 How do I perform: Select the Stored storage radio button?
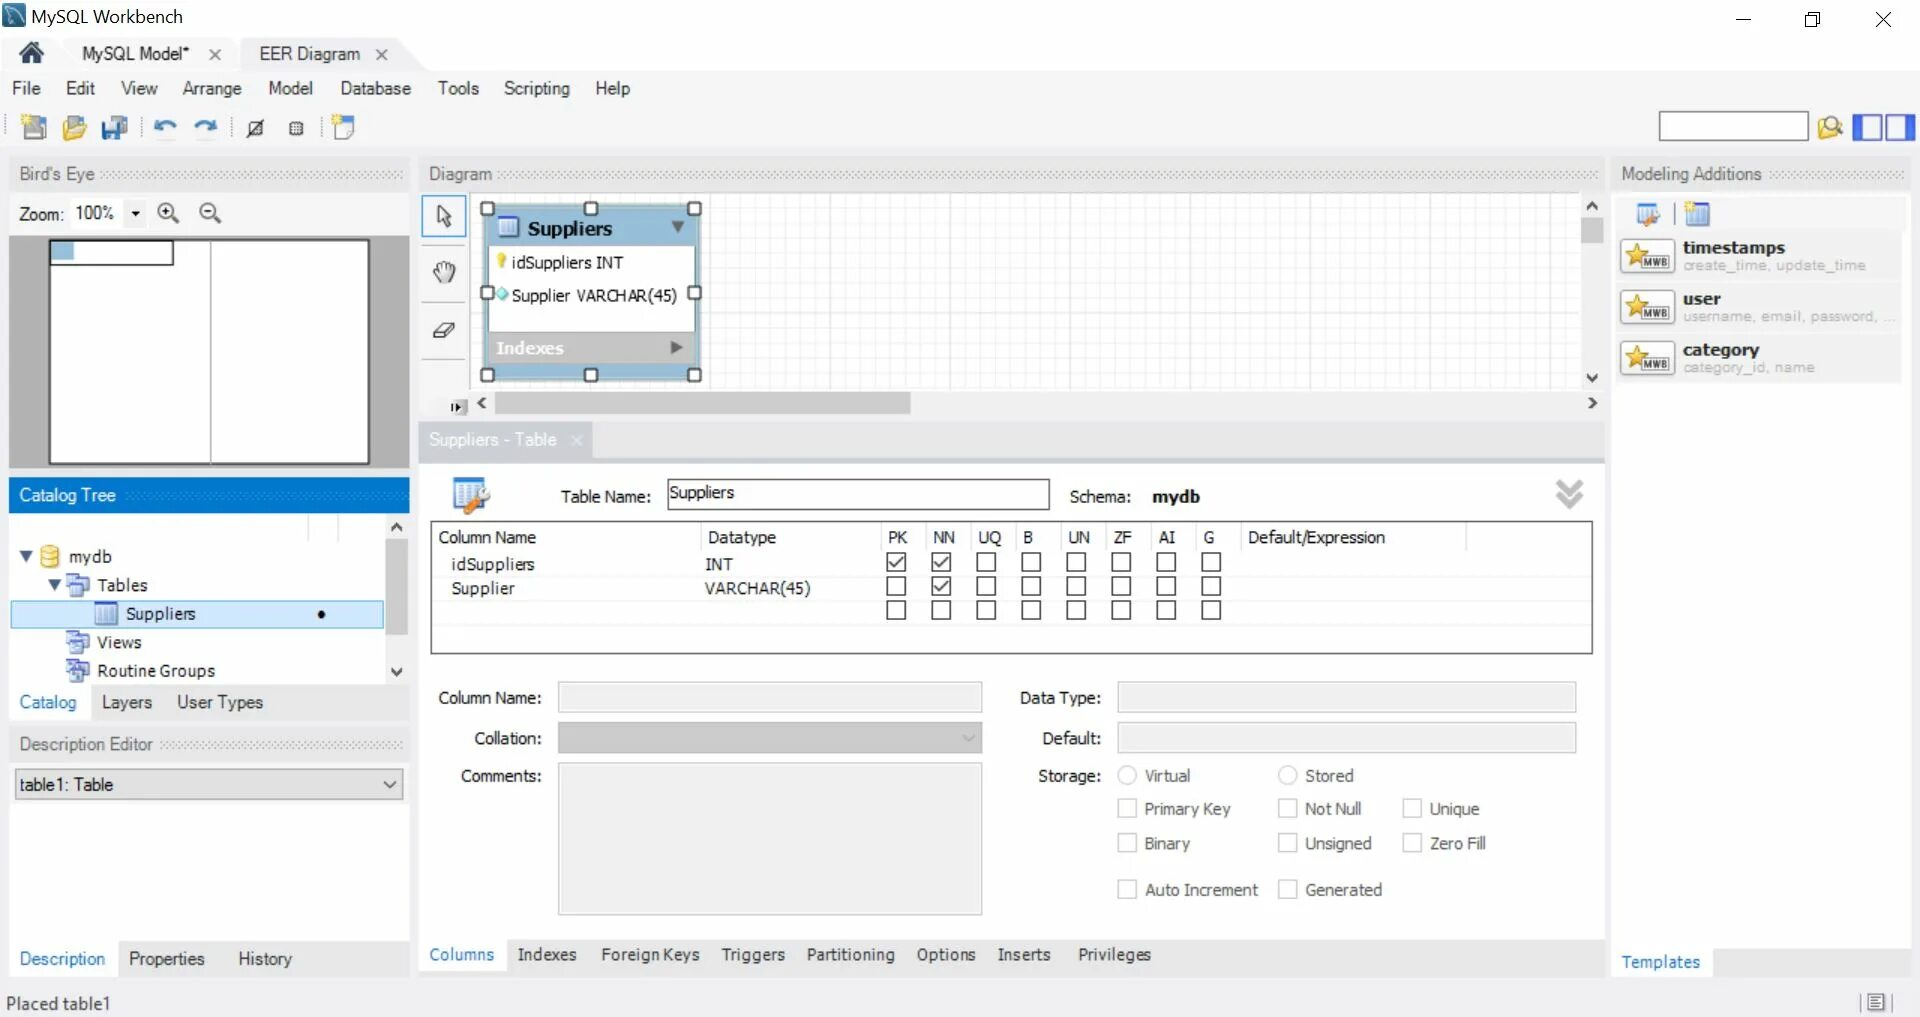[x=1288, y=775]
